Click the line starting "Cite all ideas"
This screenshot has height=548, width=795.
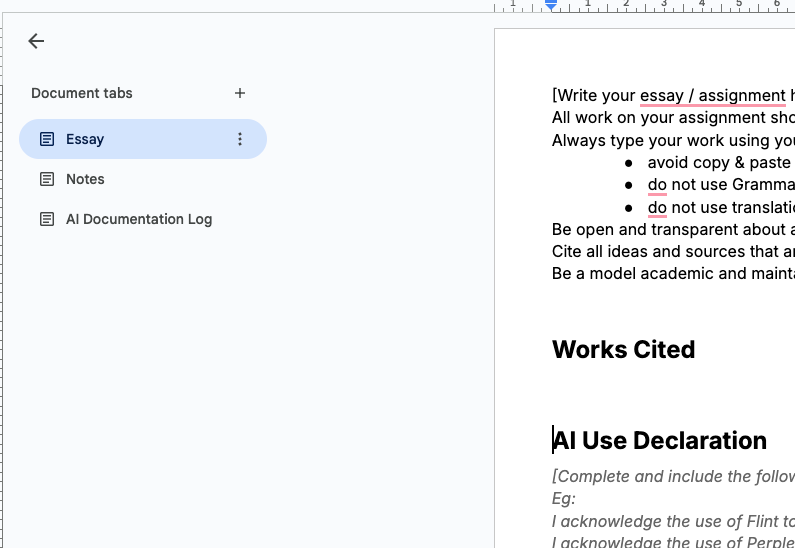pyautogui.click(x=672, y=252)
